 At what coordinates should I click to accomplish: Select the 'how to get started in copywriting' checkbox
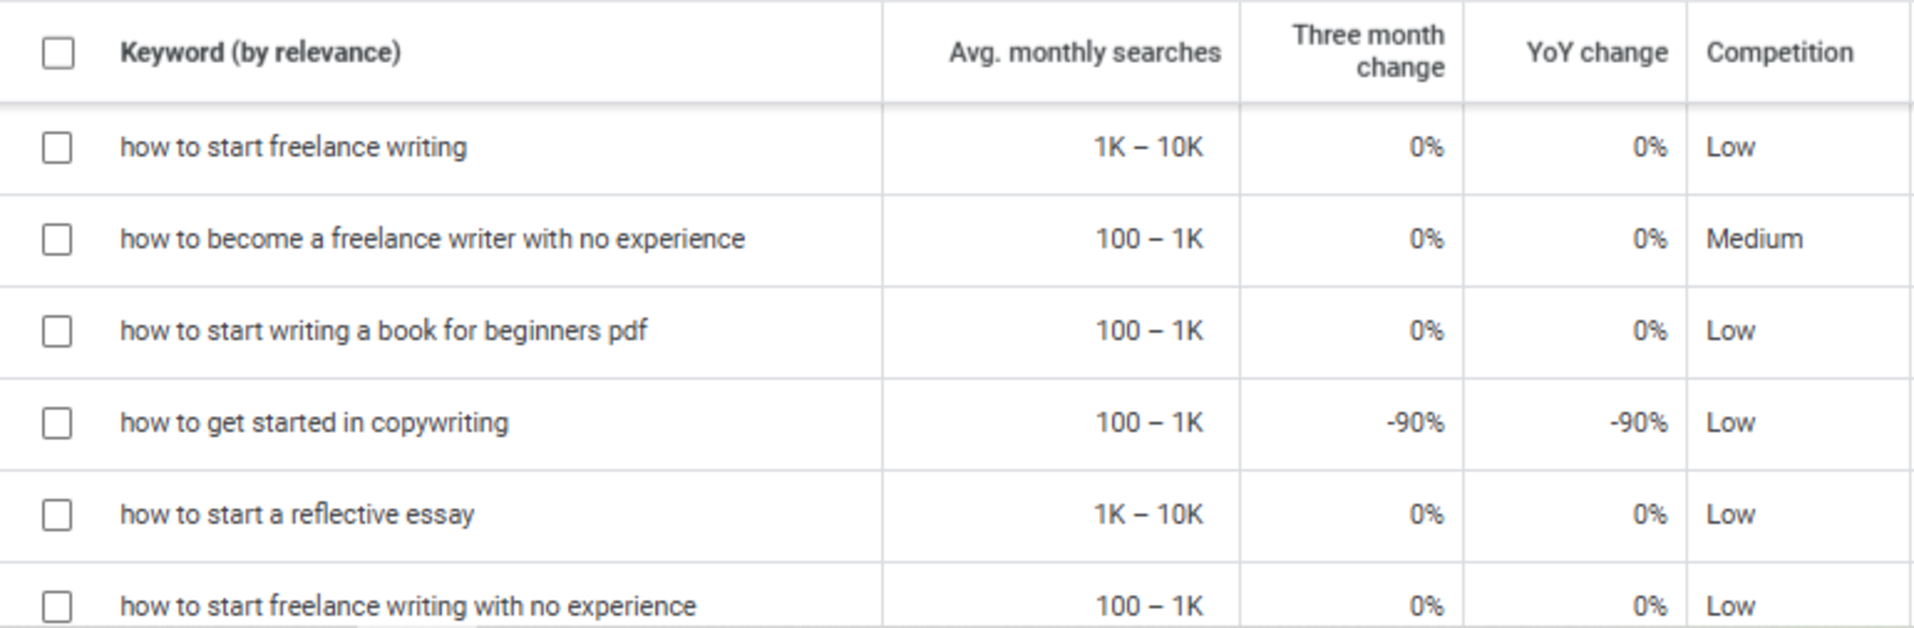point(57,423)
